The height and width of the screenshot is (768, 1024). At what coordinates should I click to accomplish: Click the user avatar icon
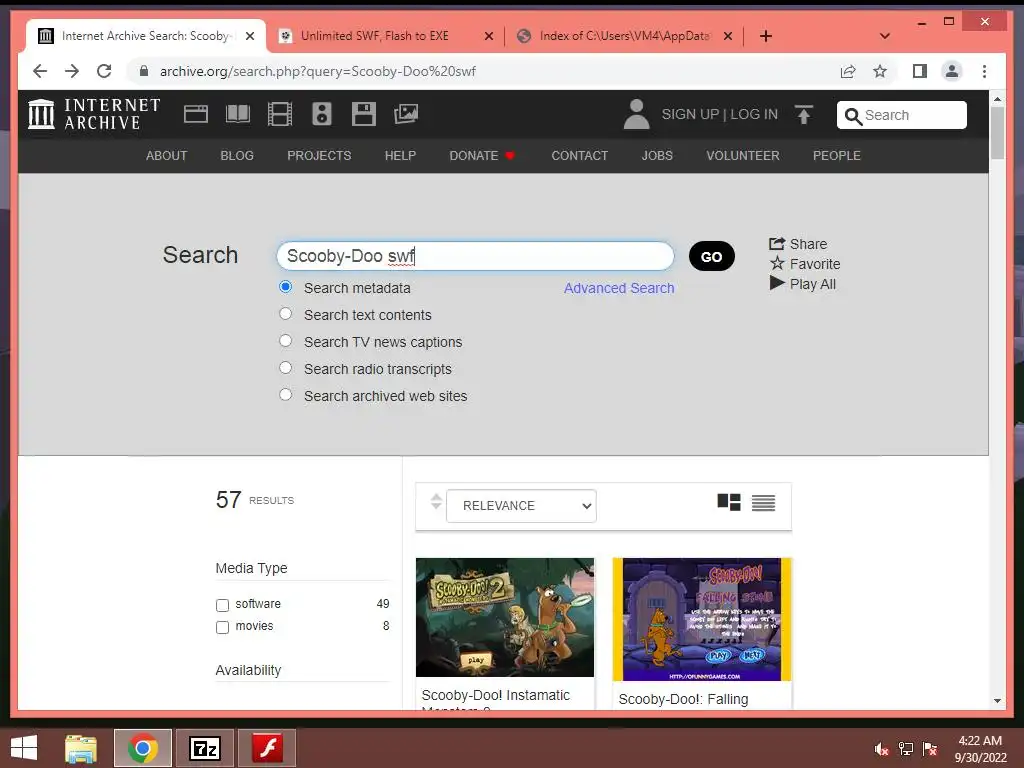coord(636,114)
